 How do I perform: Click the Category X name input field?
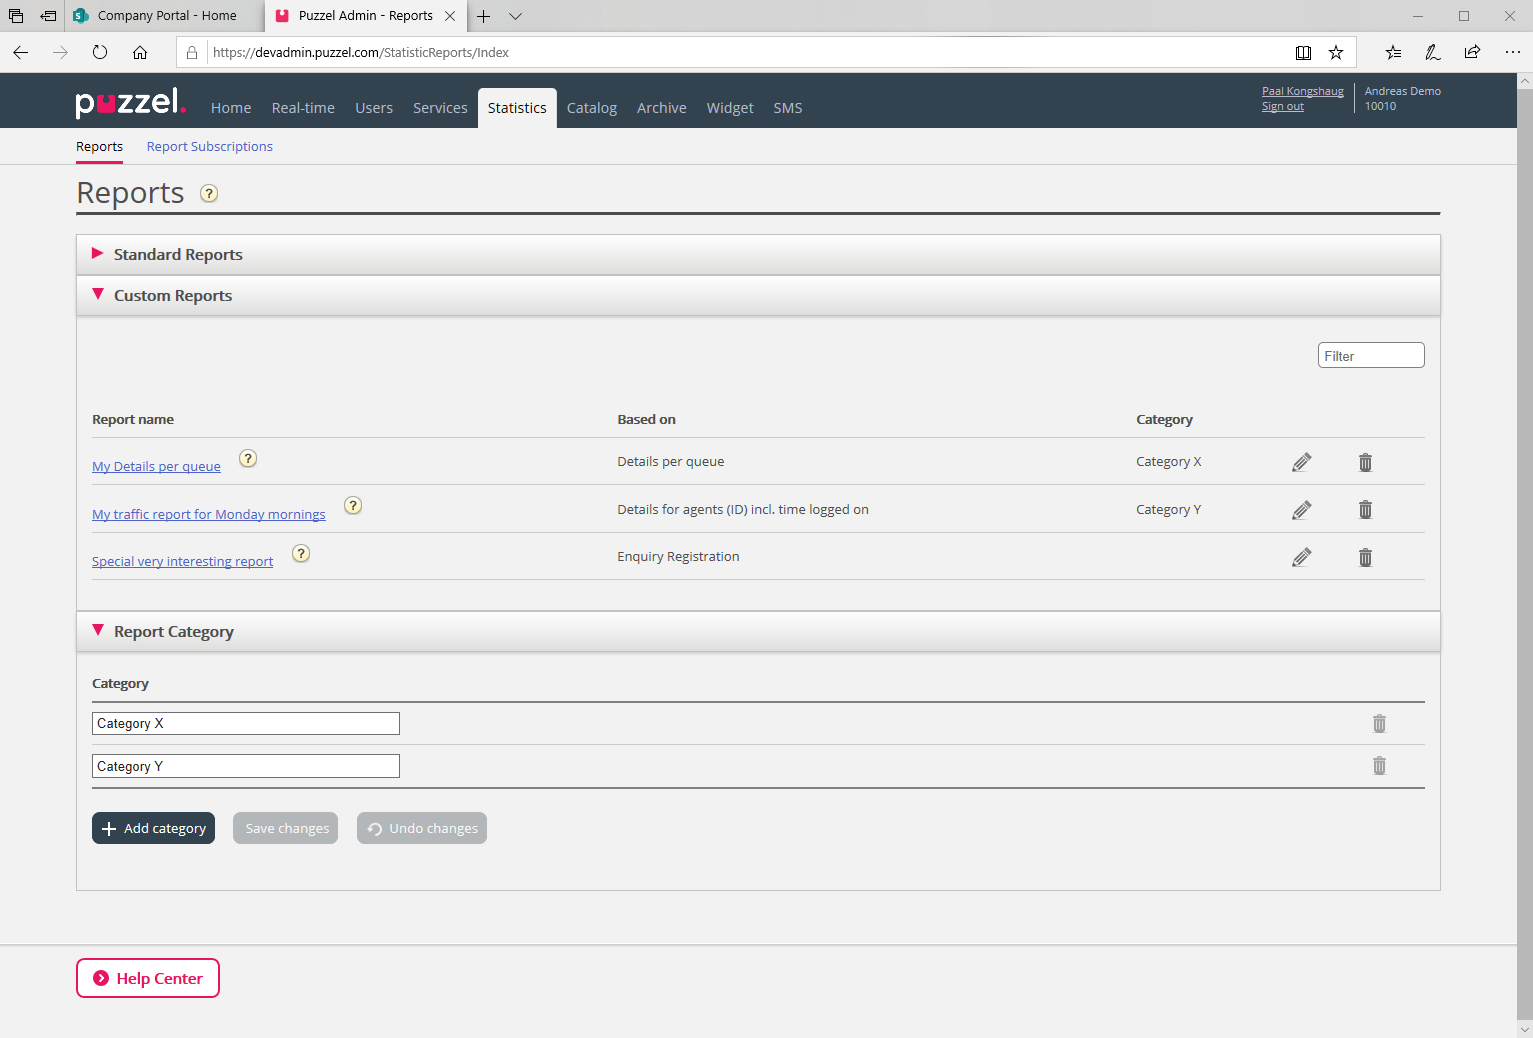[x=245, y=724]
